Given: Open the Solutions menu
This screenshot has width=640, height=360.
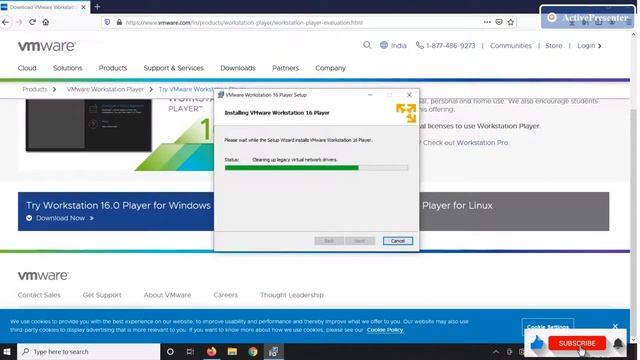Looking at the screenshot, I should pyautogui.click(x=67, y=68).
